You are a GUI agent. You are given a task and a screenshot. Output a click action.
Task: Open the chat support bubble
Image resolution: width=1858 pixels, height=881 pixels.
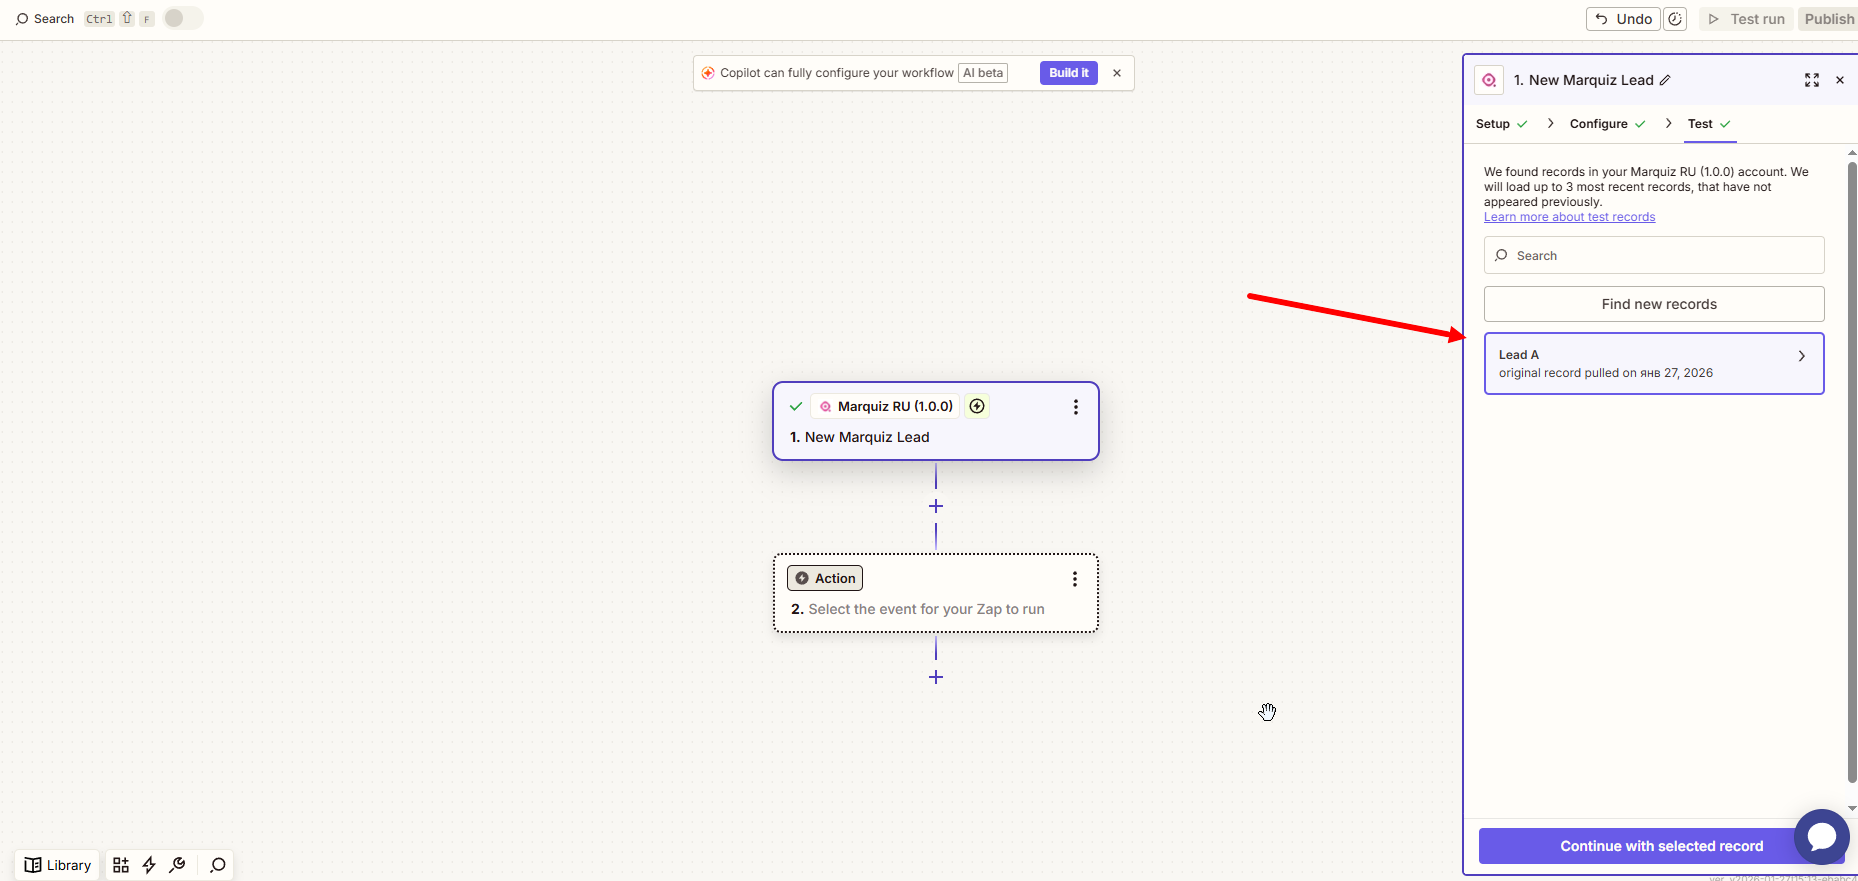(1821, 837)
